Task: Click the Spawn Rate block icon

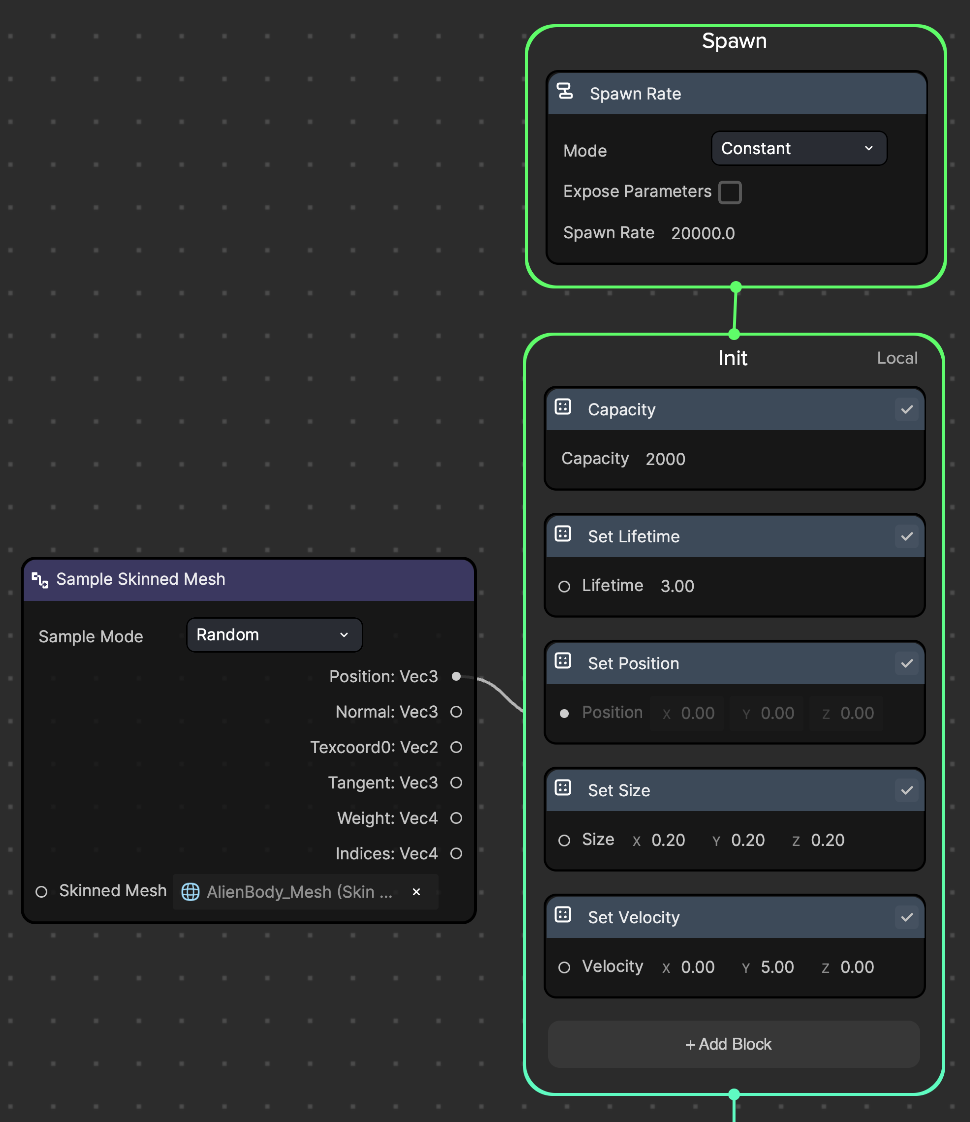Action: pos(565,93)
